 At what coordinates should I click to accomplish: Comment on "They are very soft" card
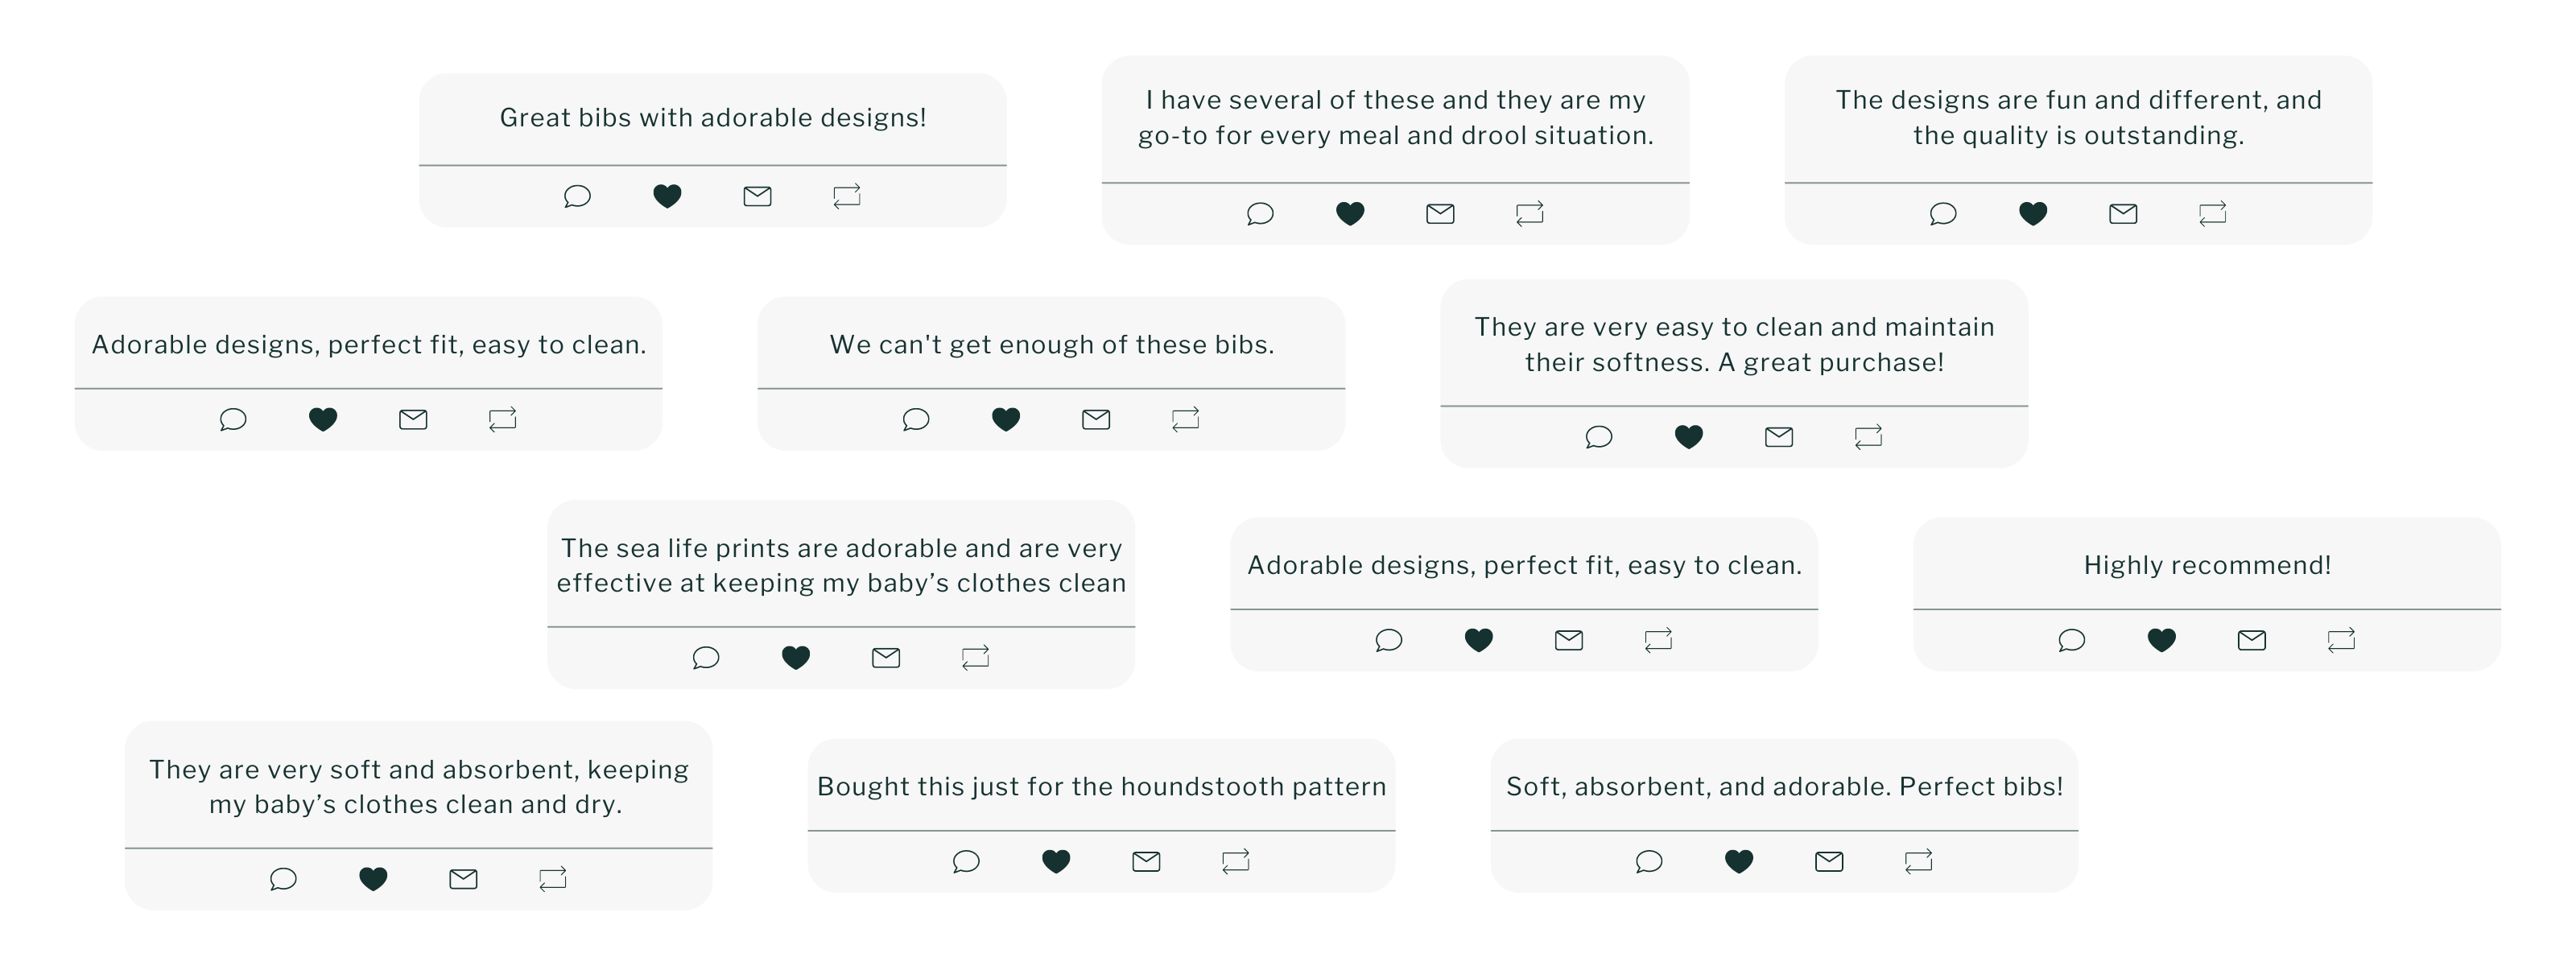(x=283, y=879)
